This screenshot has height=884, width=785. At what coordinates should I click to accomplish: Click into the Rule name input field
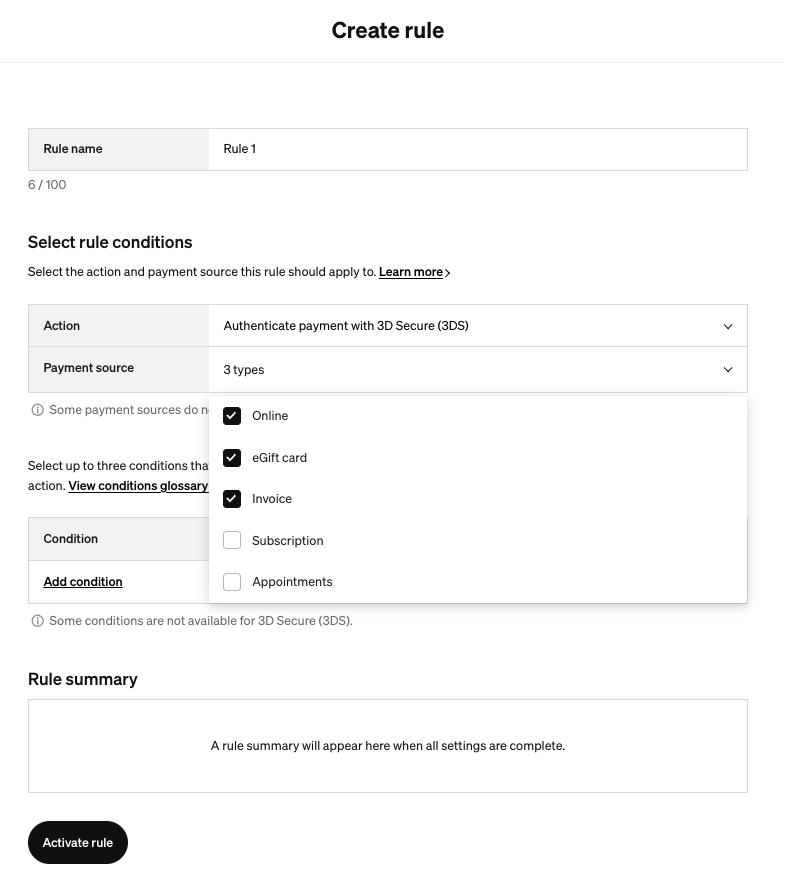[478, 149]
